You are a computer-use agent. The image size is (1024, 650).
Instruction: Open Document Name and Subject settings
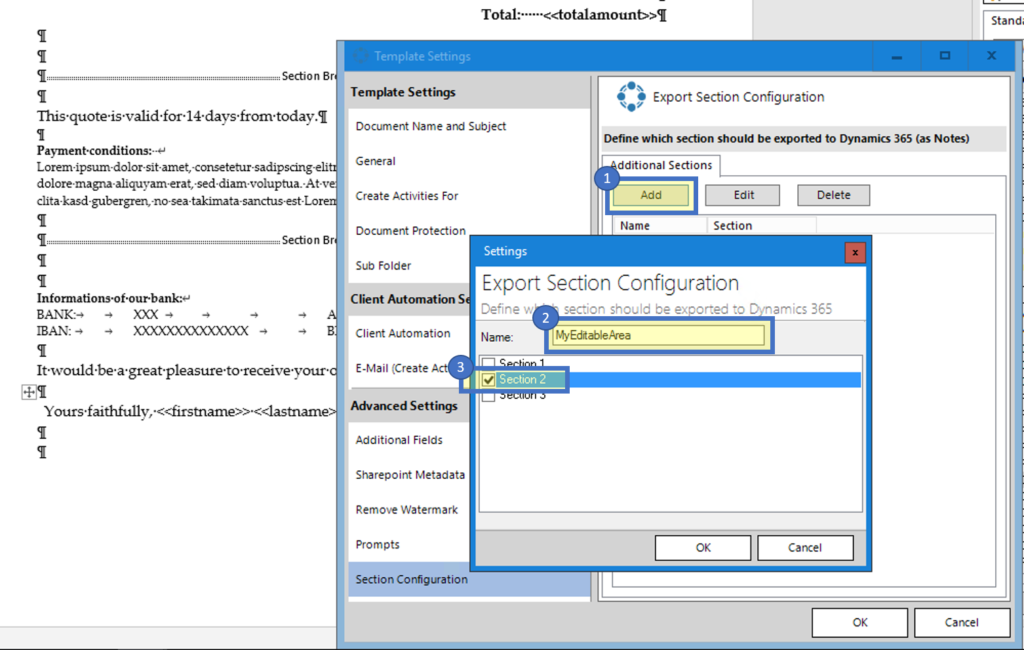click(x=430, y=126)
